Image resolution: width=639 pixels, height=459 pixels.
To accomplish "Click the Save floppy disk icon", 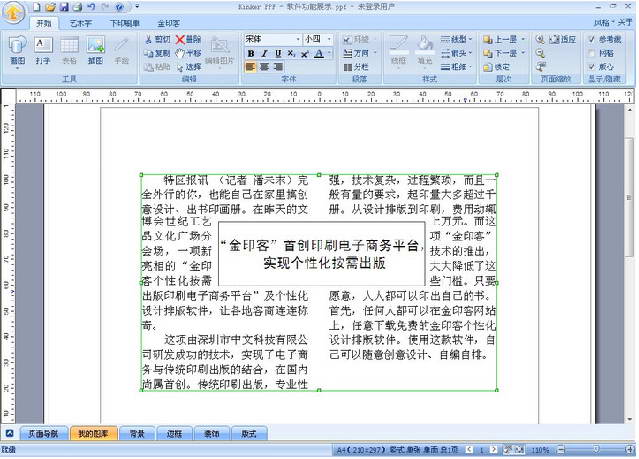I will pos(64,7).
